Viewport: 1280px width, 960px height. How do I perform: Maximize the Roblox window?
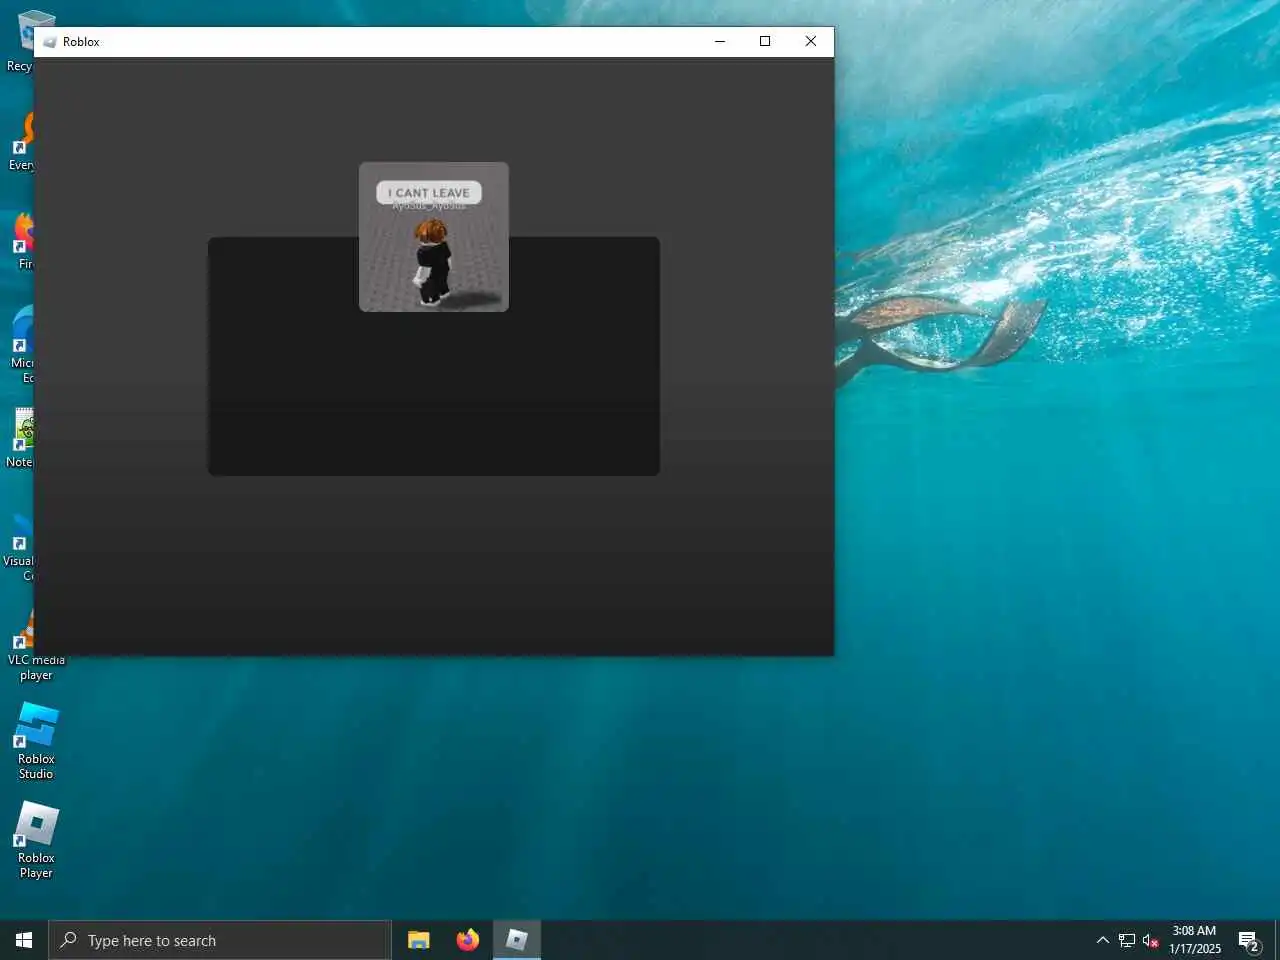coord(765,42)
